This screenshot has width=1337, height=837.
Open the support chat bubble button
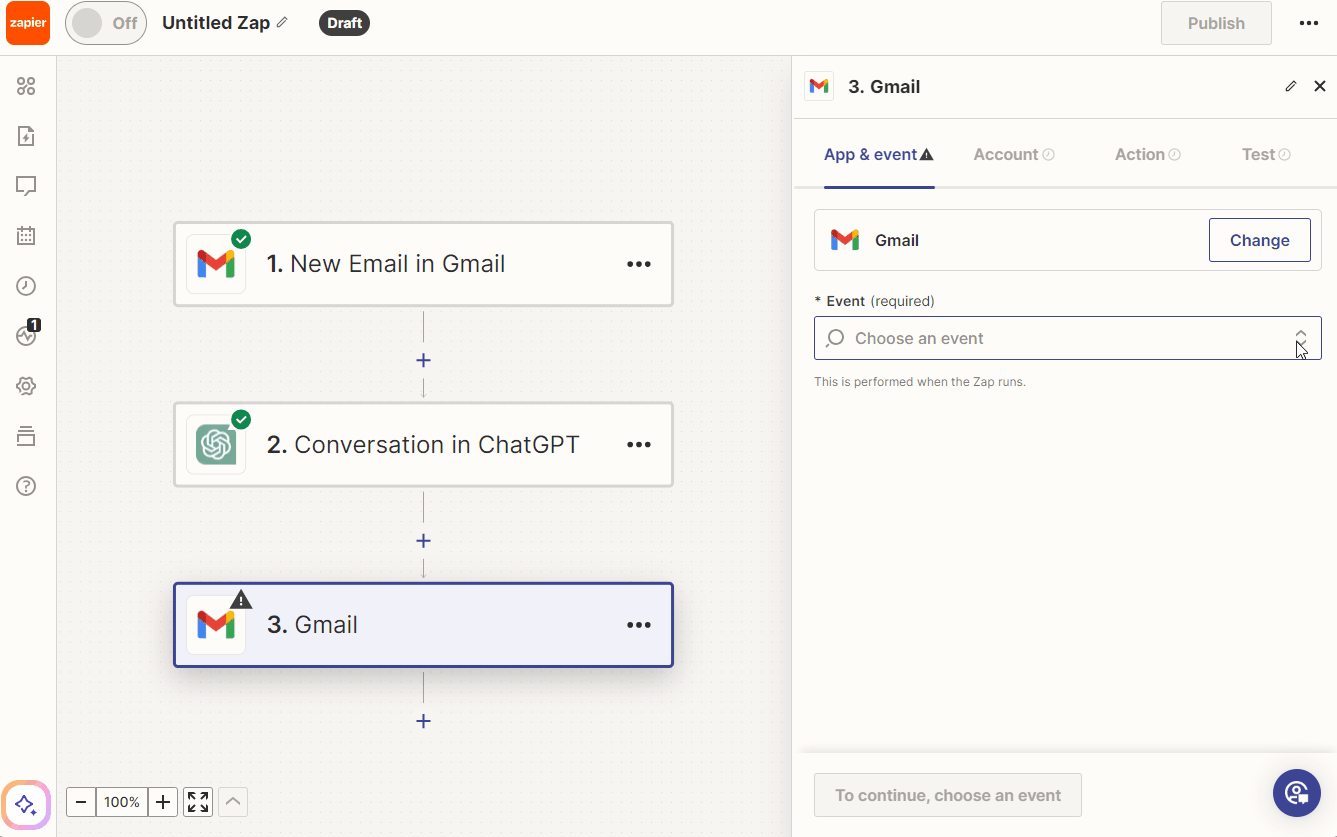1297,794
